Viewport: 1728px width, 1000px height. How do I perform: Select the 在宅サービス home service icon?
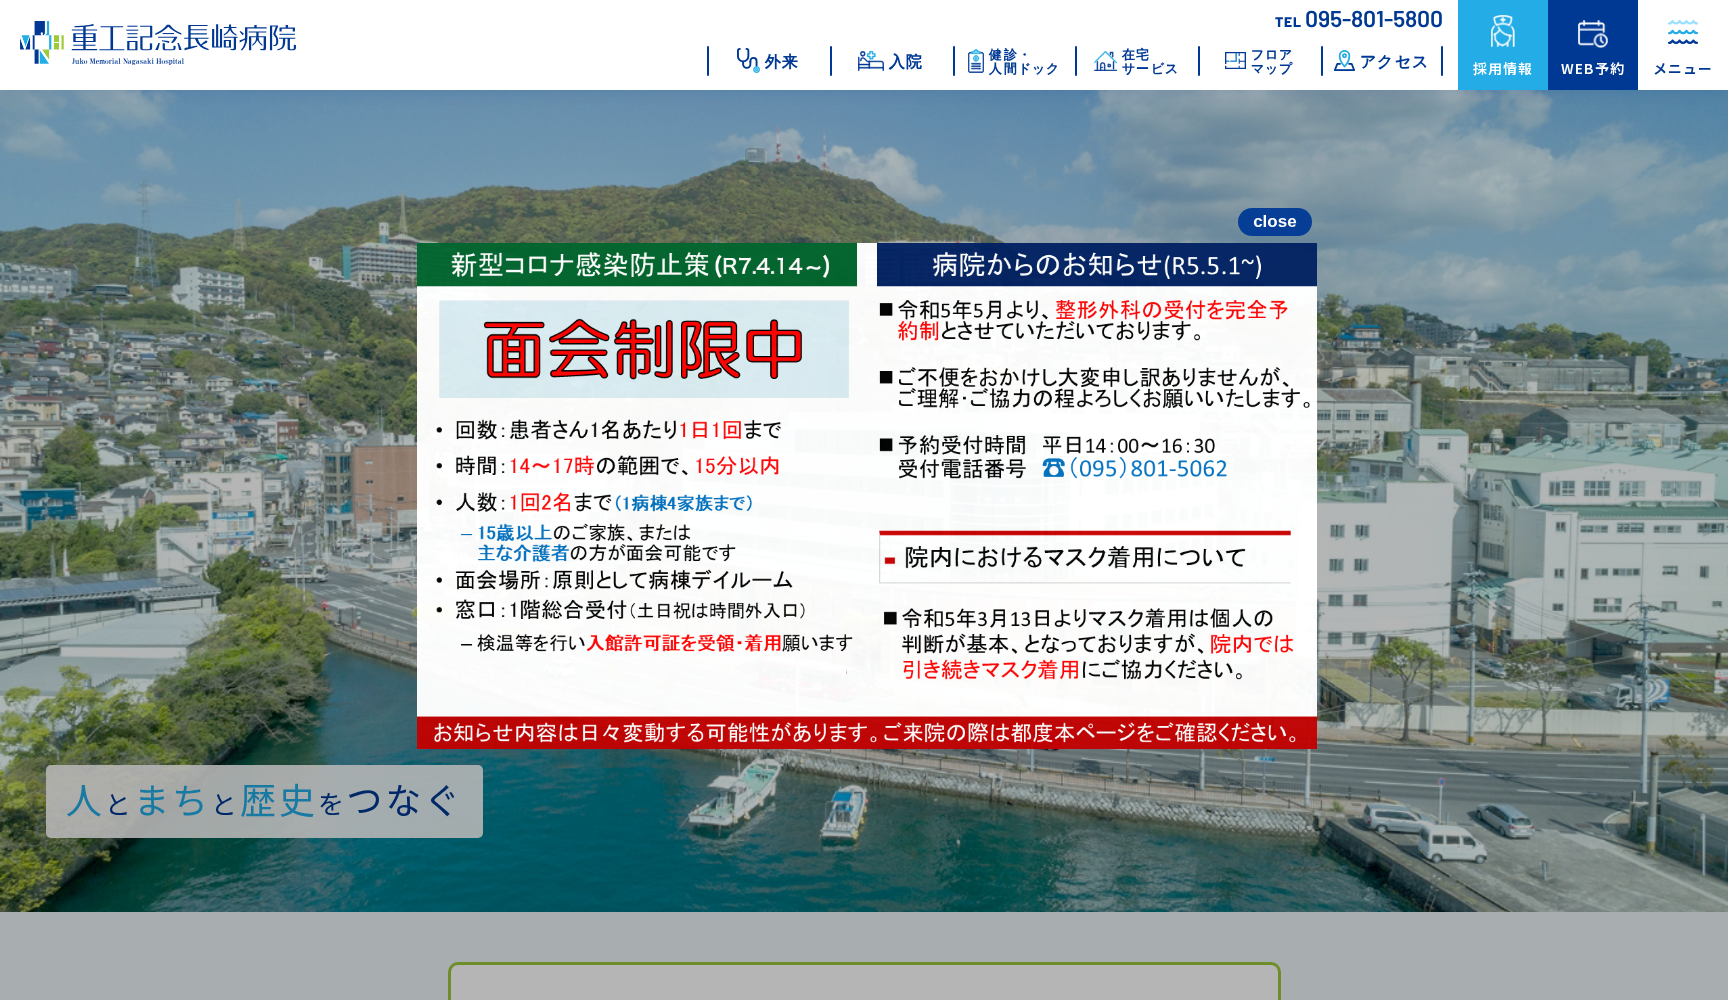[1106, 59]
